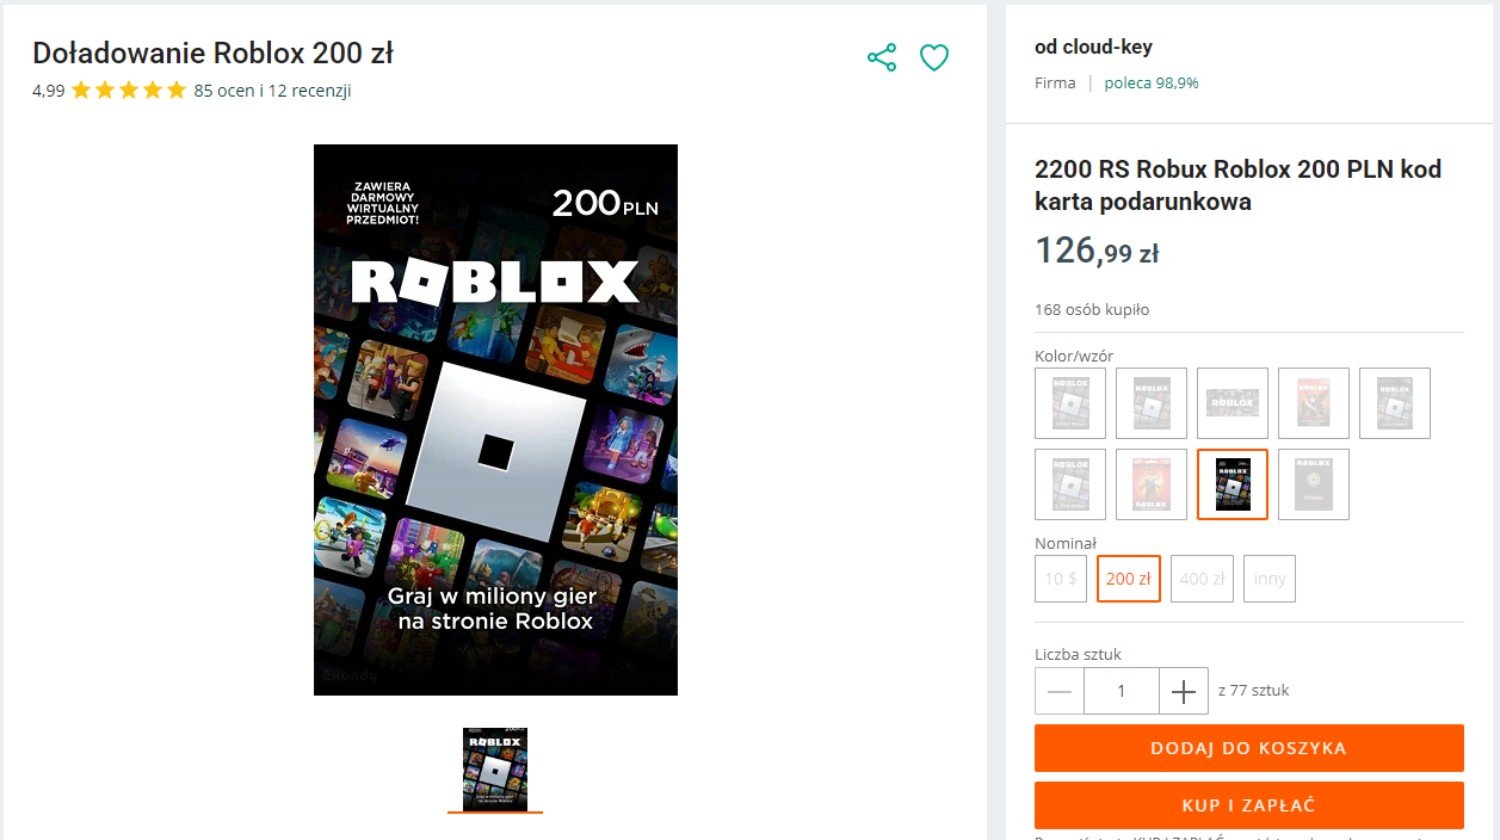Select the first Roblox card variant swatch
The height and width of the screenshot is (840, 1500).
tap(1070, 403)
